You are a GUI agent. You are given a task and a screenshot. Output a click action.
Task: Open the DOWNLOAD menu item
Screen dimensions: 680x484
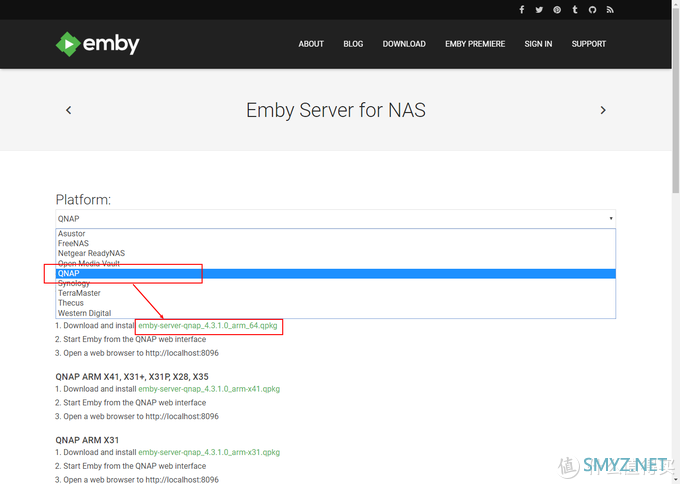404,44
